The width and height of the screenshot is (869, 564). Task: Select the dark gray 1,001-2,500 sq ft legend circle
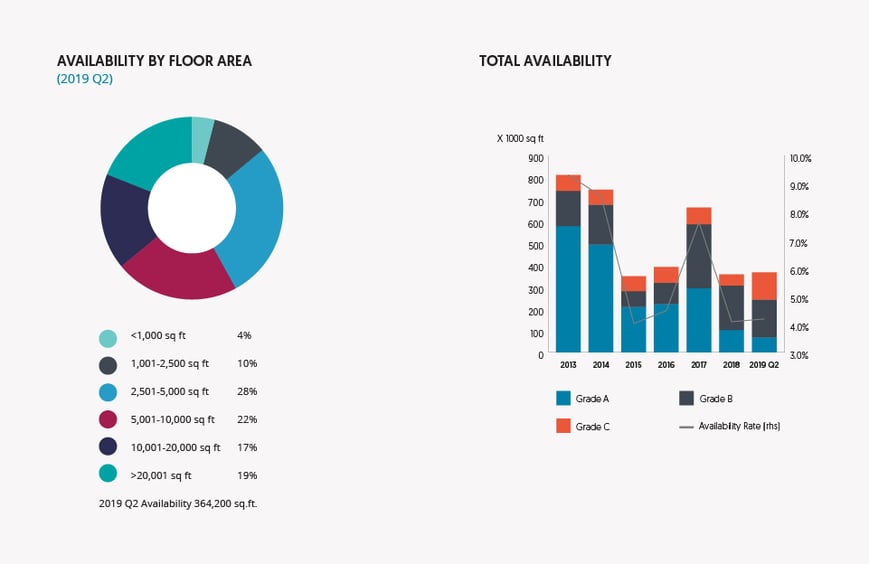107,364
